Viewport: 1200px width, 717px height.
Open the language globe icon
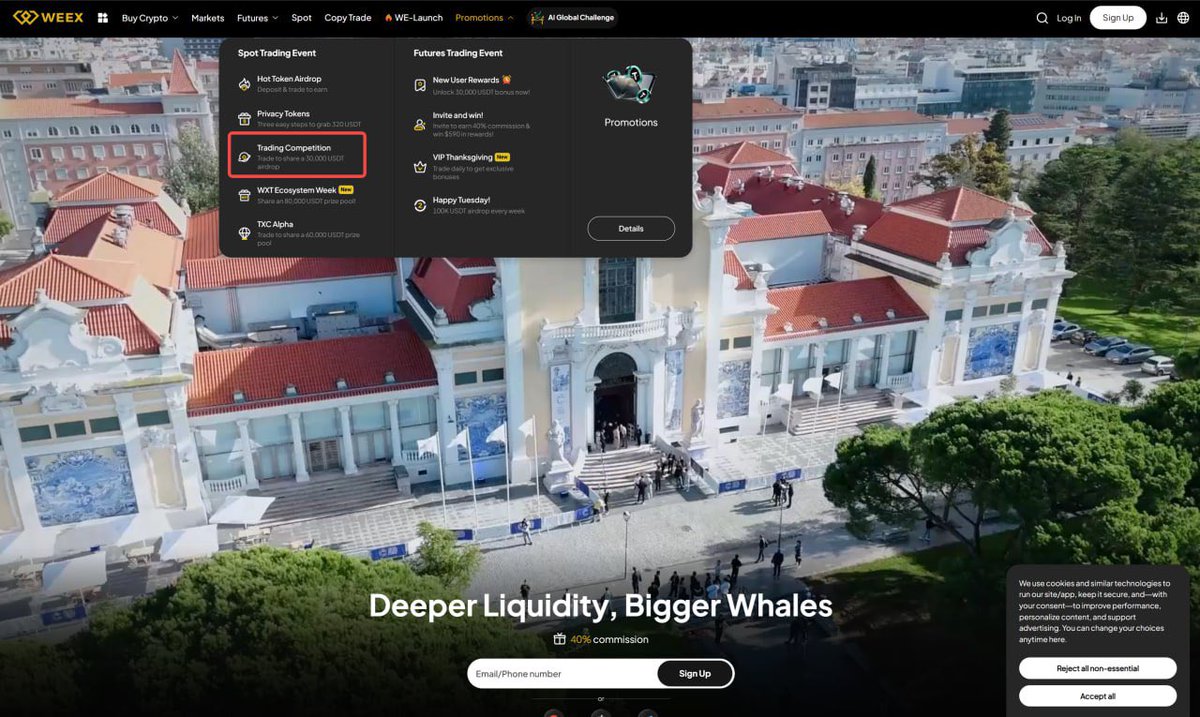1185,17
